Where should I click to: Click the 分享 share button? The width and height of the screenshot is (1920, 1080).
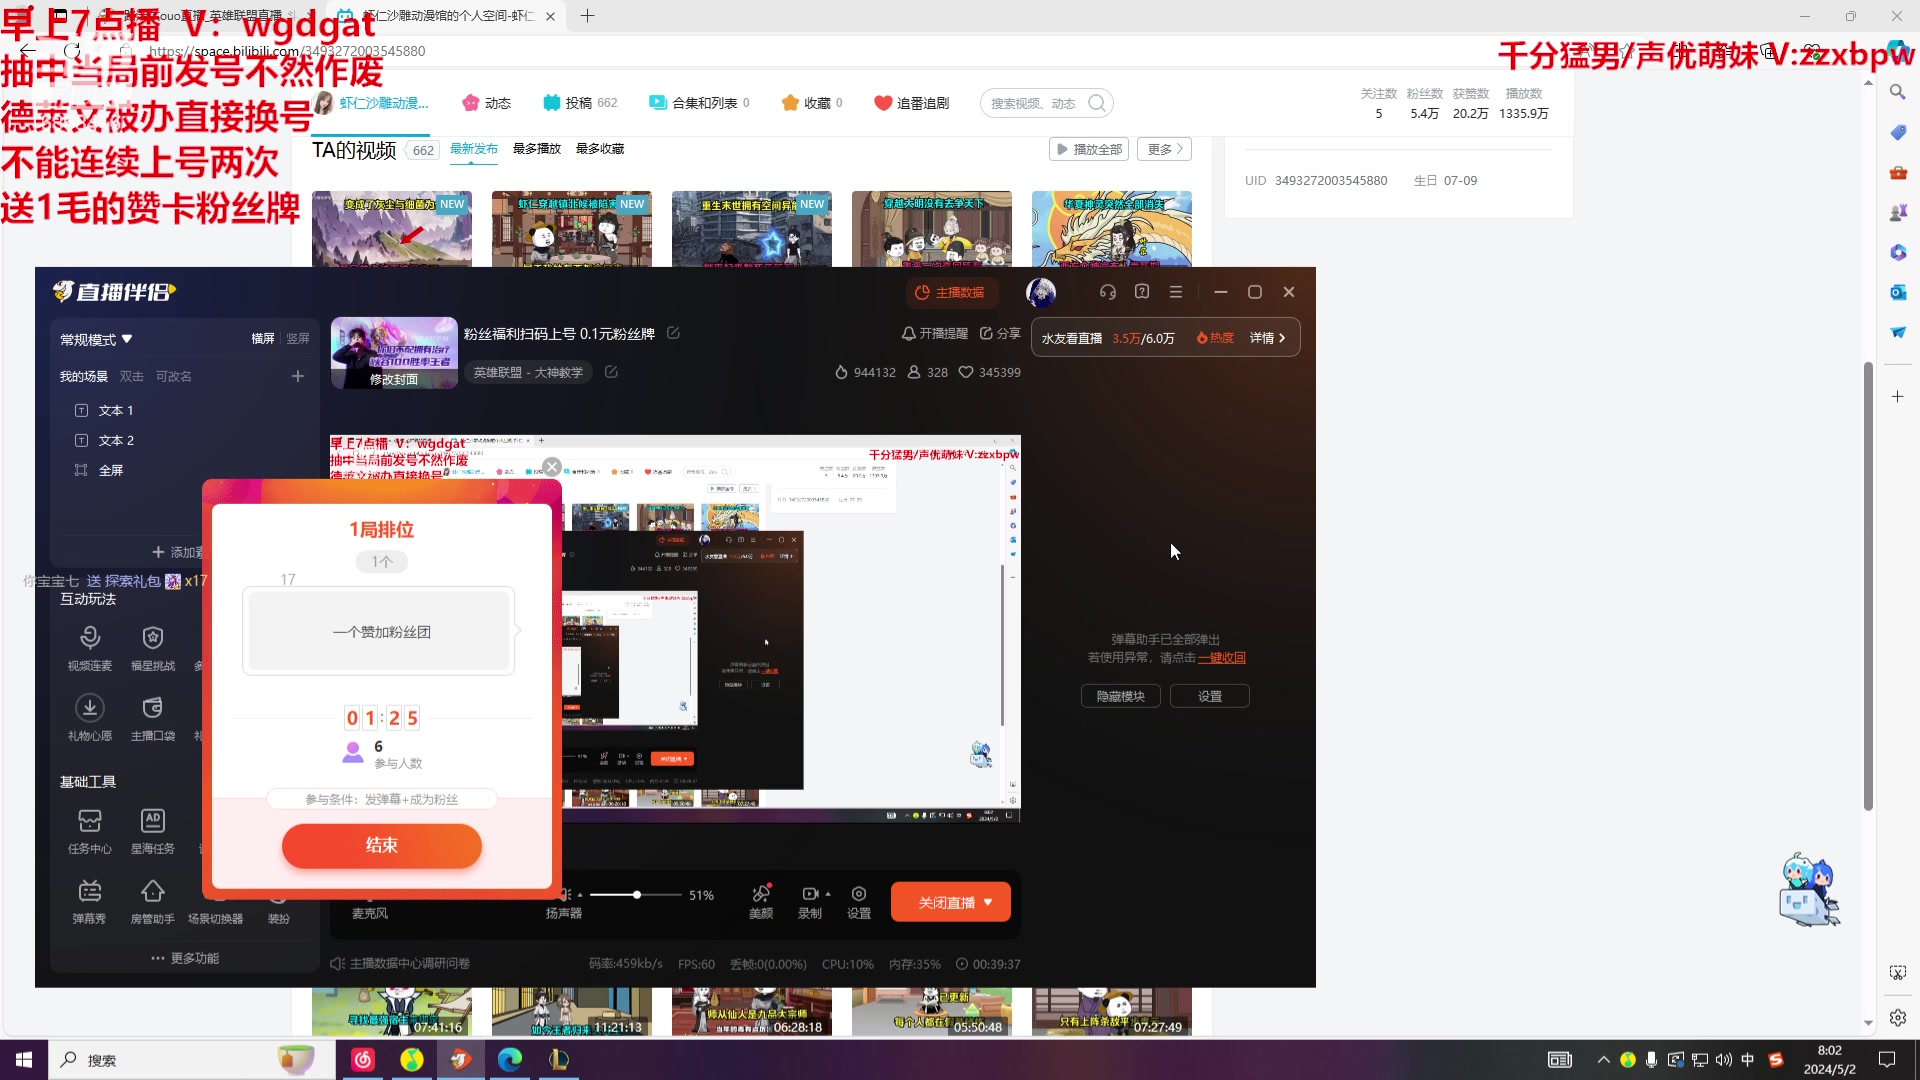point(1000,334)
